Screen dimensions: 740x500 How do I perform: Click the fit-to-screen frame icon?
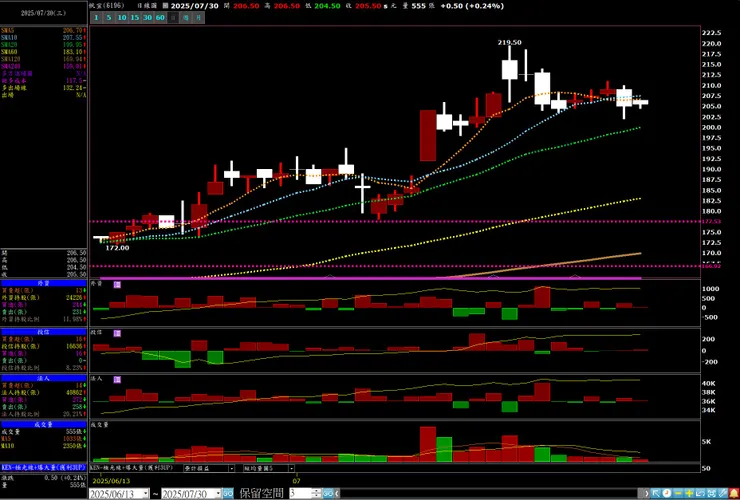coord(712,493)
